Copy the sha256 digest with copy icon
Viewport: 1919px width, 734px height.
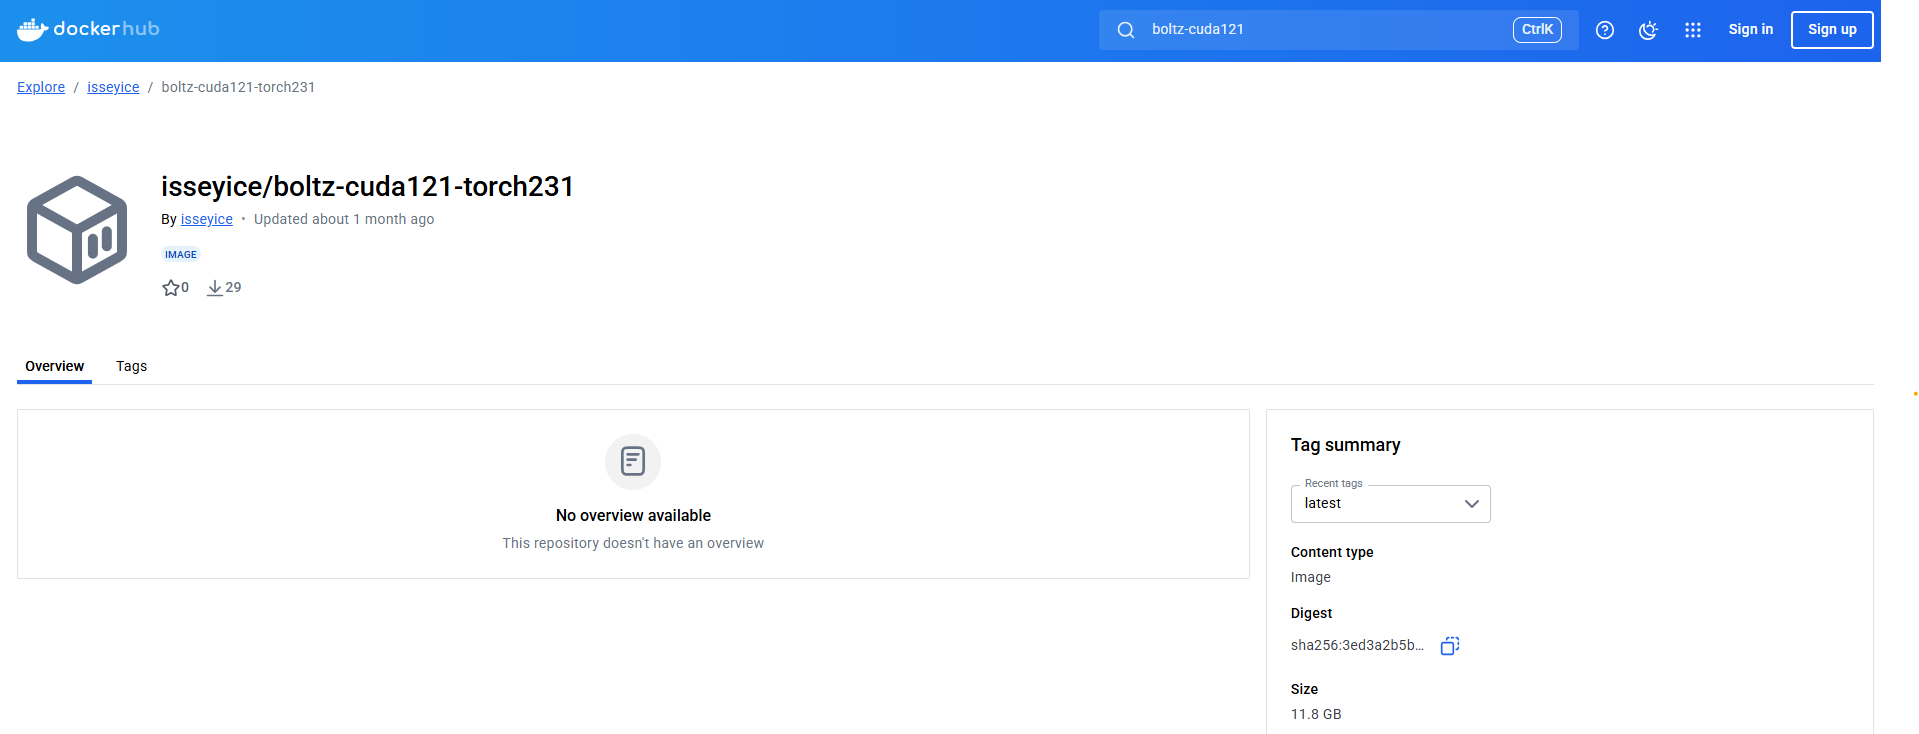pos(1450,646)
